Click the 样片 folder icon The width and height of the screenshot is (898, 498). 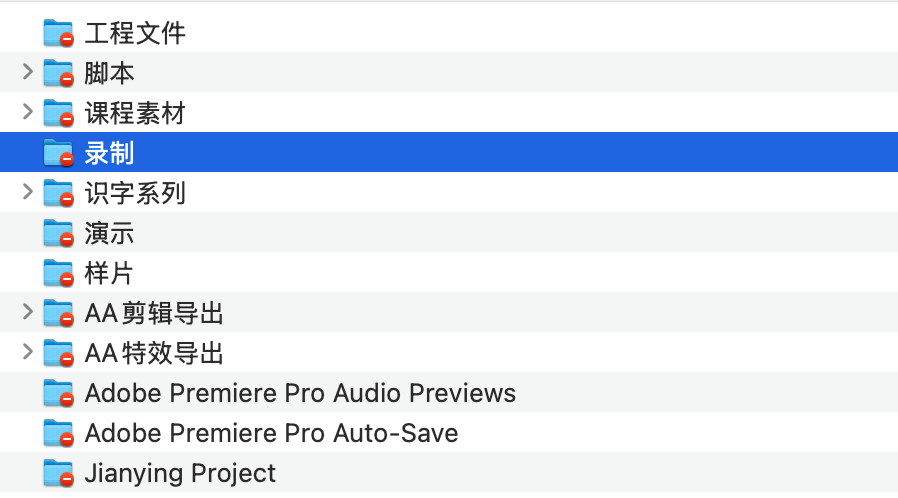pyautogui.click(x=58, y=273)
